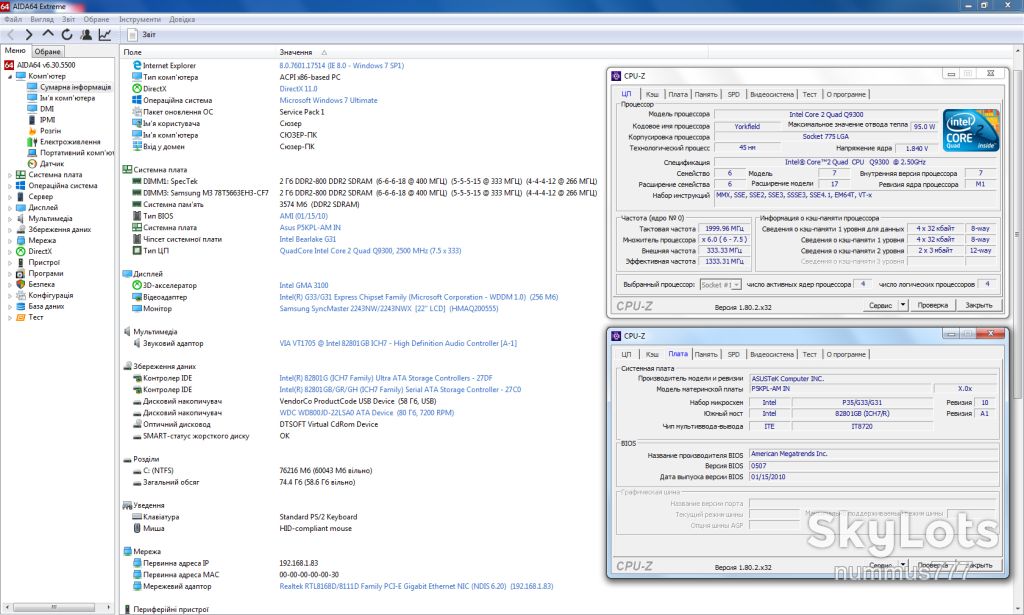Screen dimensions: 1024x615
Task: Open the Socket #1 processor dropdown
Action: click(x=720, y=285)
